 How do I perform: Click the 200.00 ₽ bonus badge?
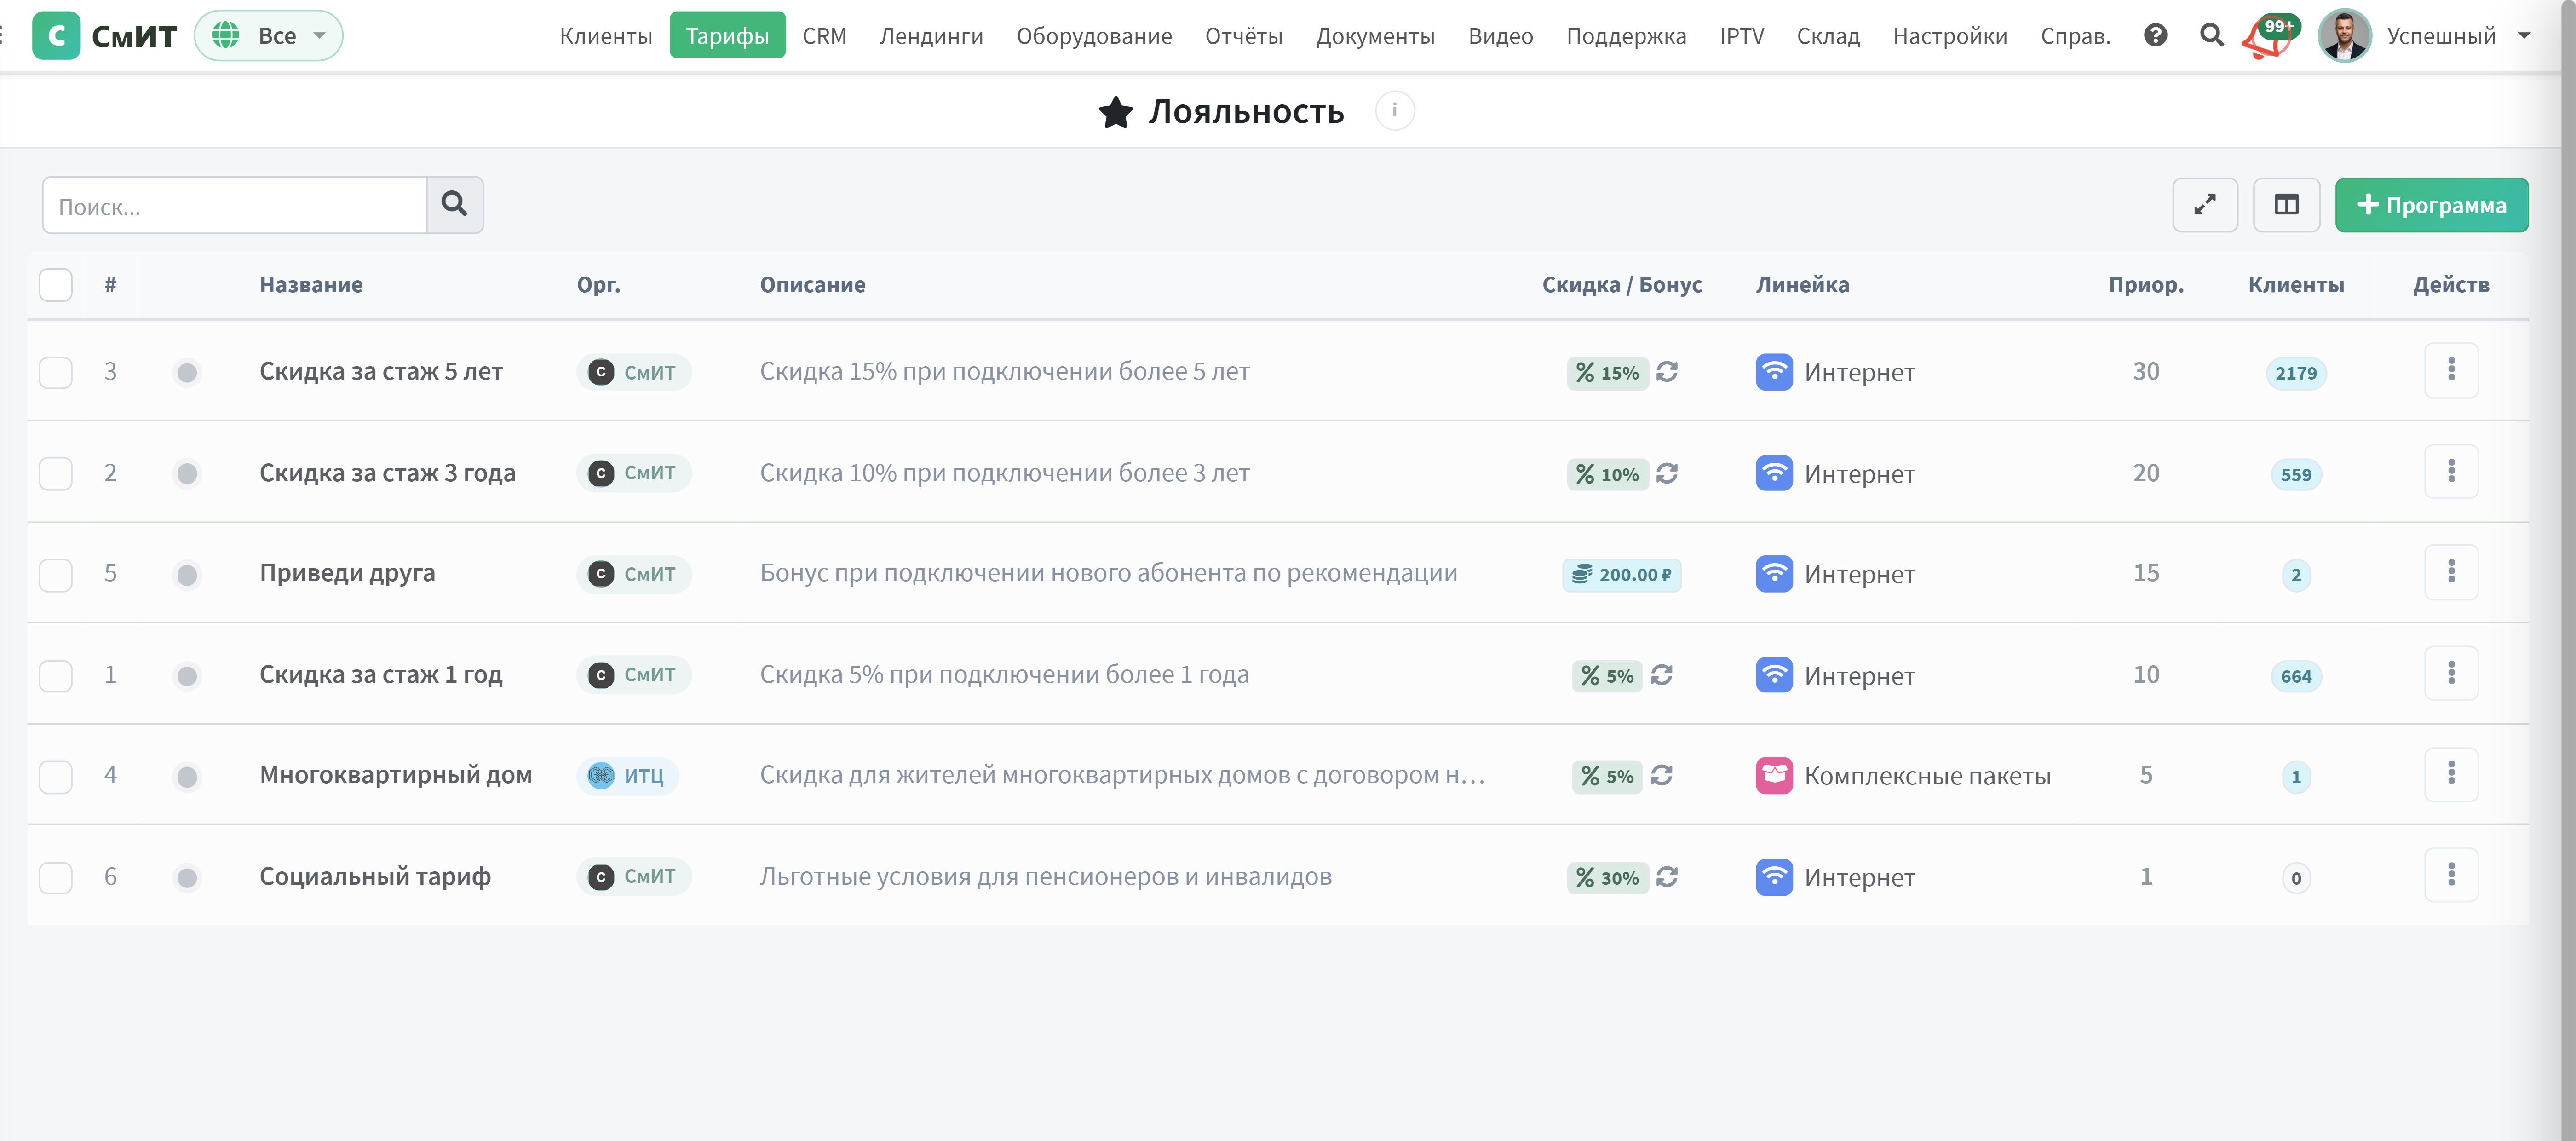tap(1621, 574)
